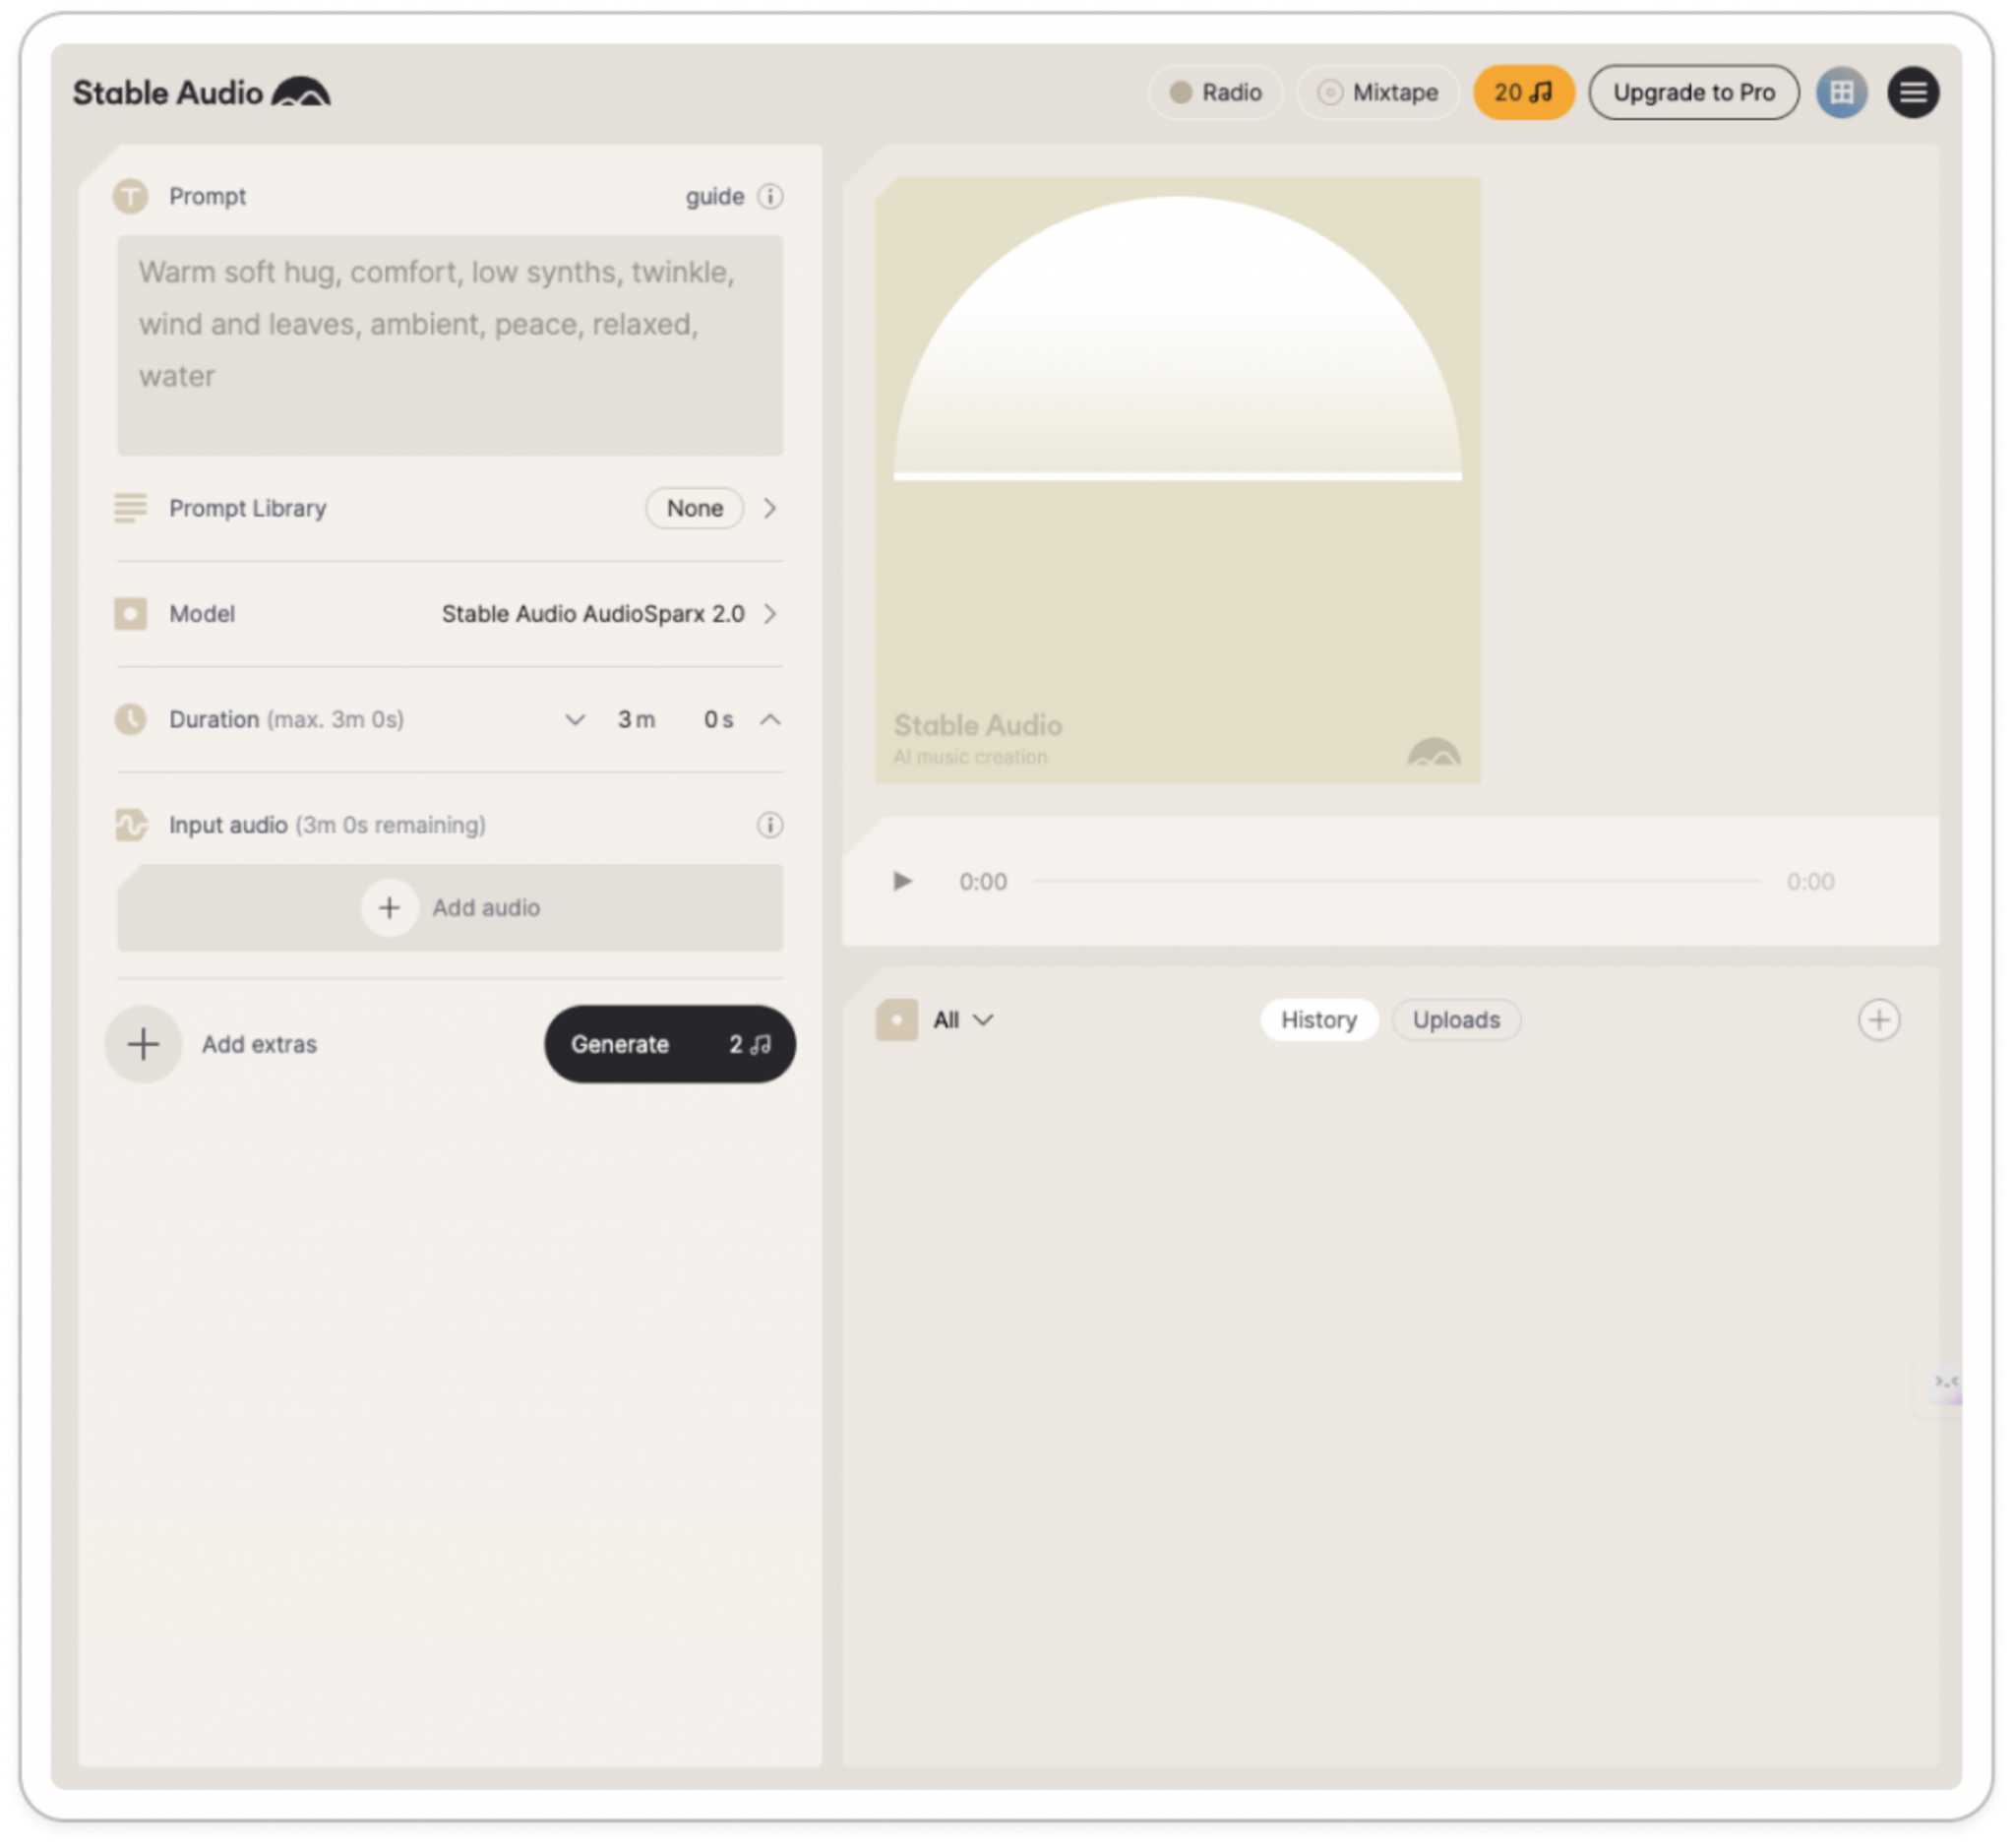The height and width of the screenshot is (1848, 2015).
Task: Open the Stable Audio AudioSparx 2.0 model chevron
Action: click(x=770, y=614)
